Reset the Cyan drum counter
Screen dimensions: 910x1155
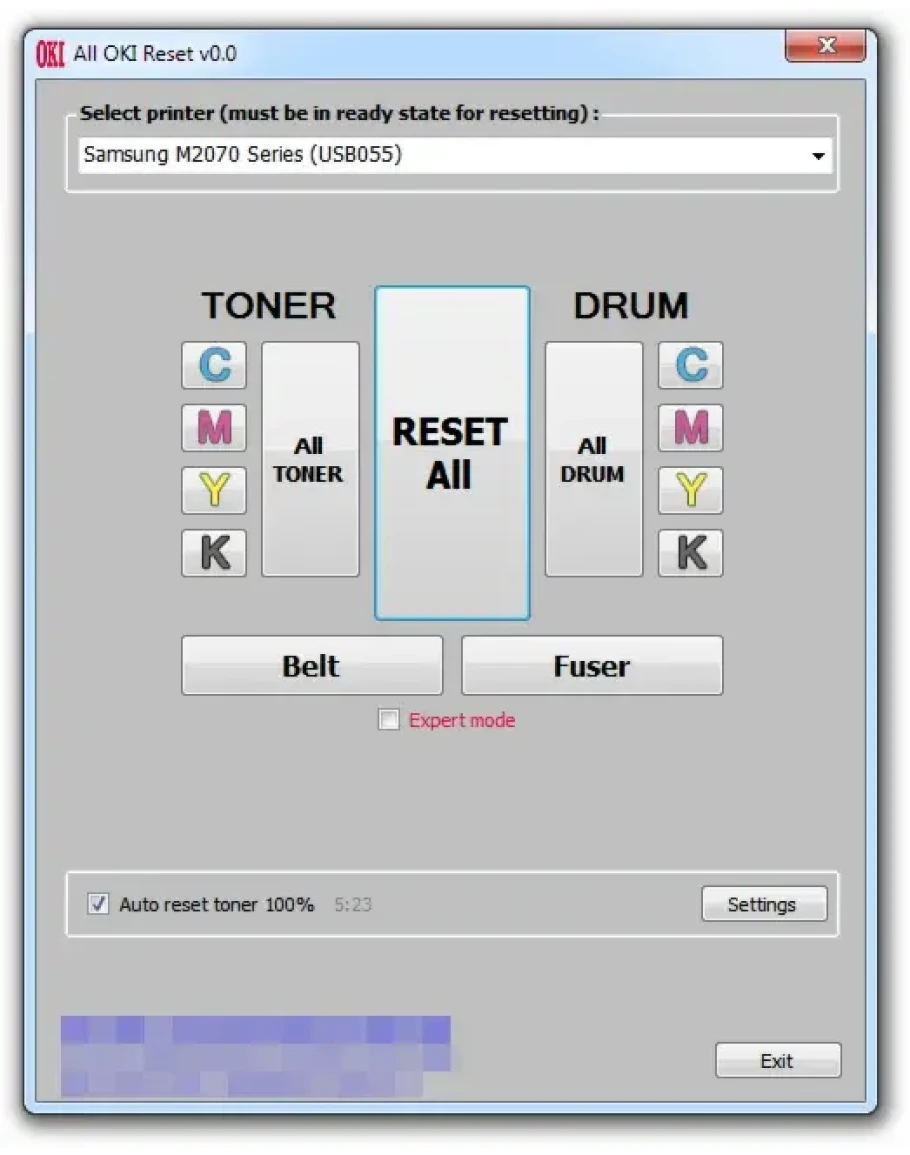point(690,365)
